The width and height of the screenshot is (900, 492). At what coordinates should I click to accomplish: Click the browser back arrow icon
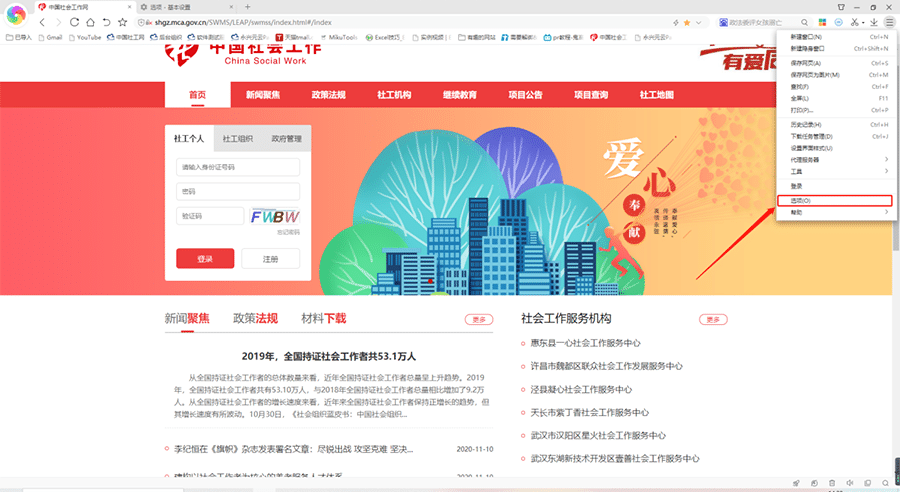pos(42,21)
